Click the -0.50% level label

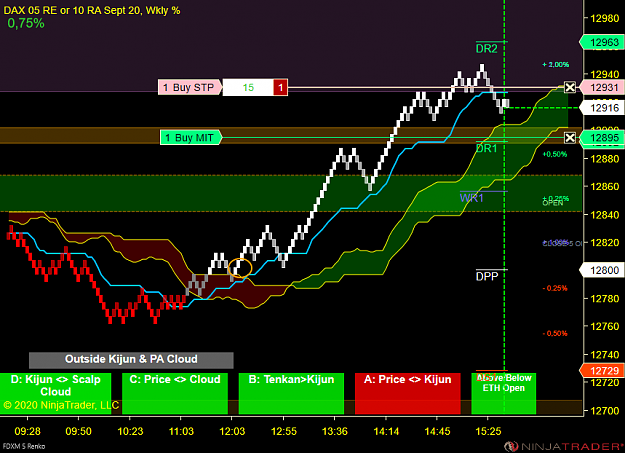point(555,333)
